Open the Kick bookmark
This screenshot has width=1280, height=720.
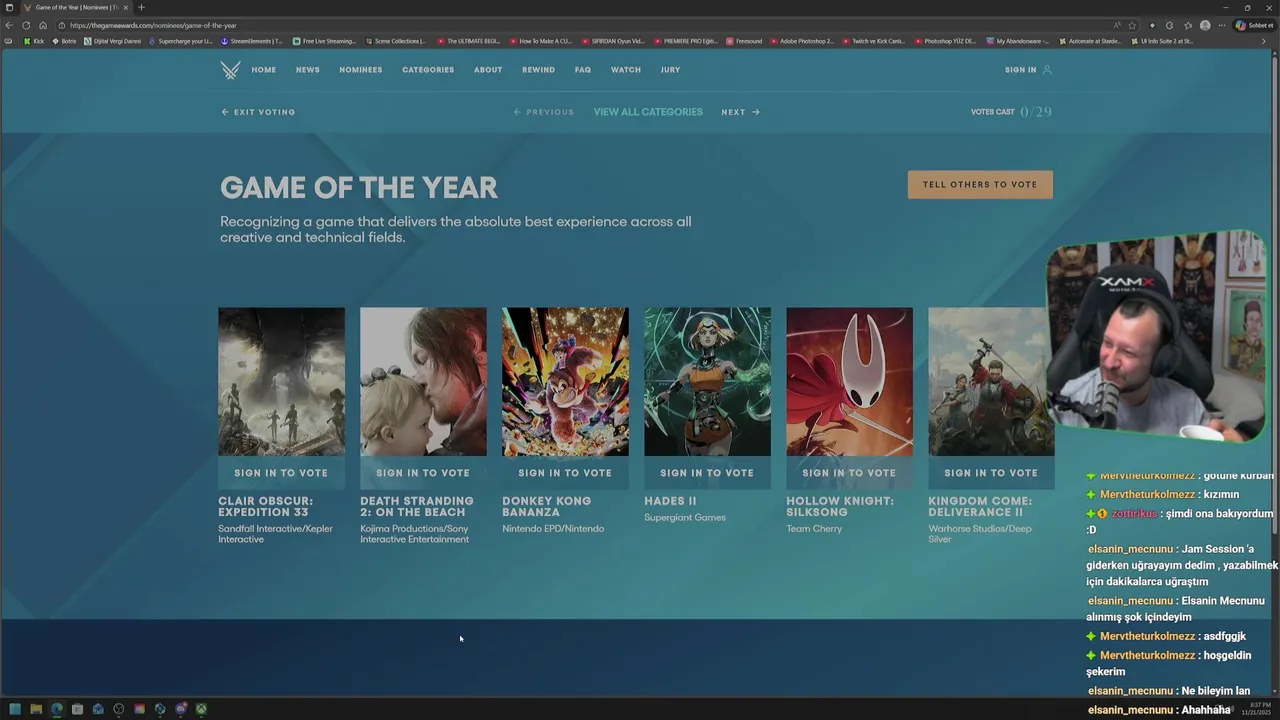coord(34,41)
